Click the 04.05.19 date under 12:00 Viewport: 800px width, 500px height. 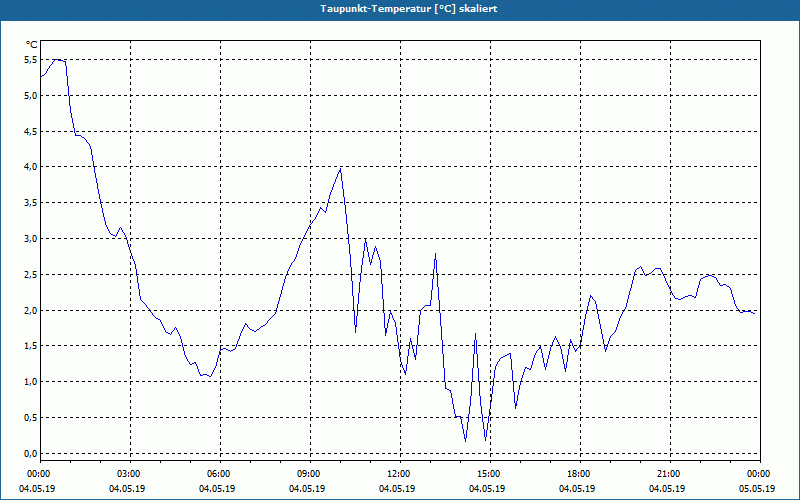pos(397,488)
